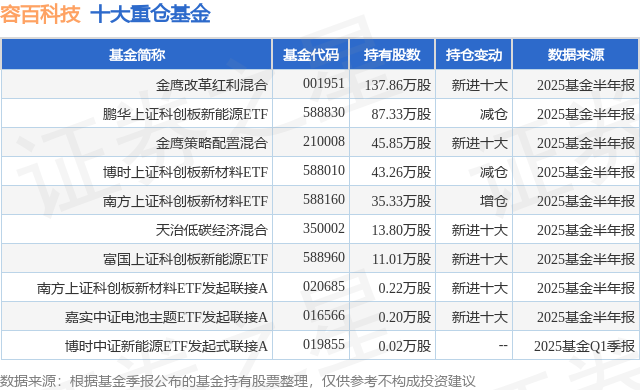Open fund 天治低碳经济混合
Screen dimensions: 640x390
click(211, 230)
